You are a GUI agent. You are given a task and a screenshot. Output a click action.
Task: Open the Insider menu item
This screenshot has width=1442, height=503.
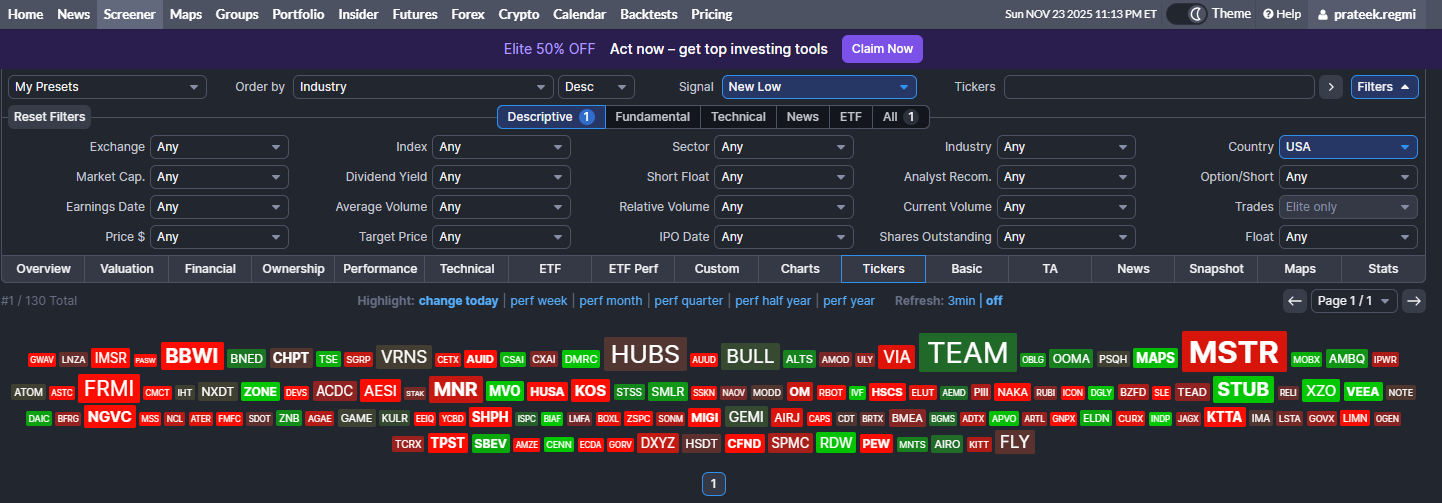pos(358,14)
